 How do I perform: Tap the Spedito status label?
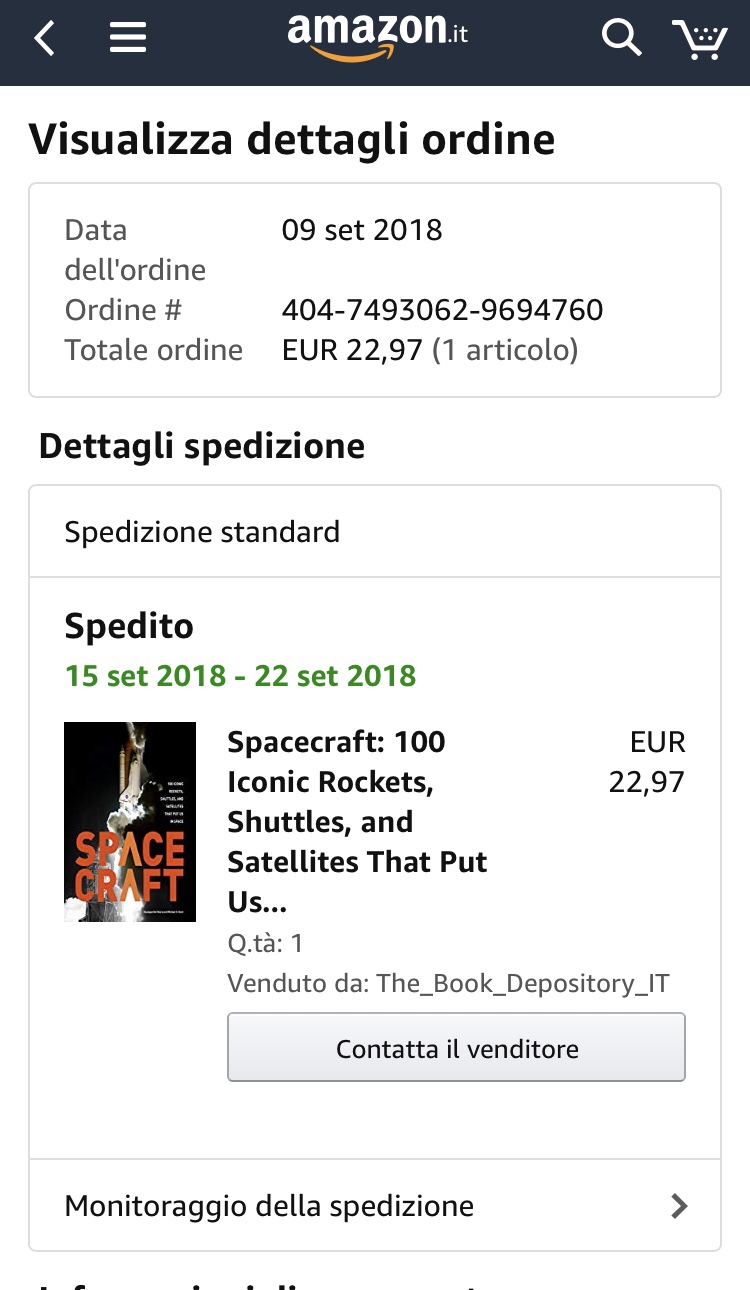(x=129, y=626)
